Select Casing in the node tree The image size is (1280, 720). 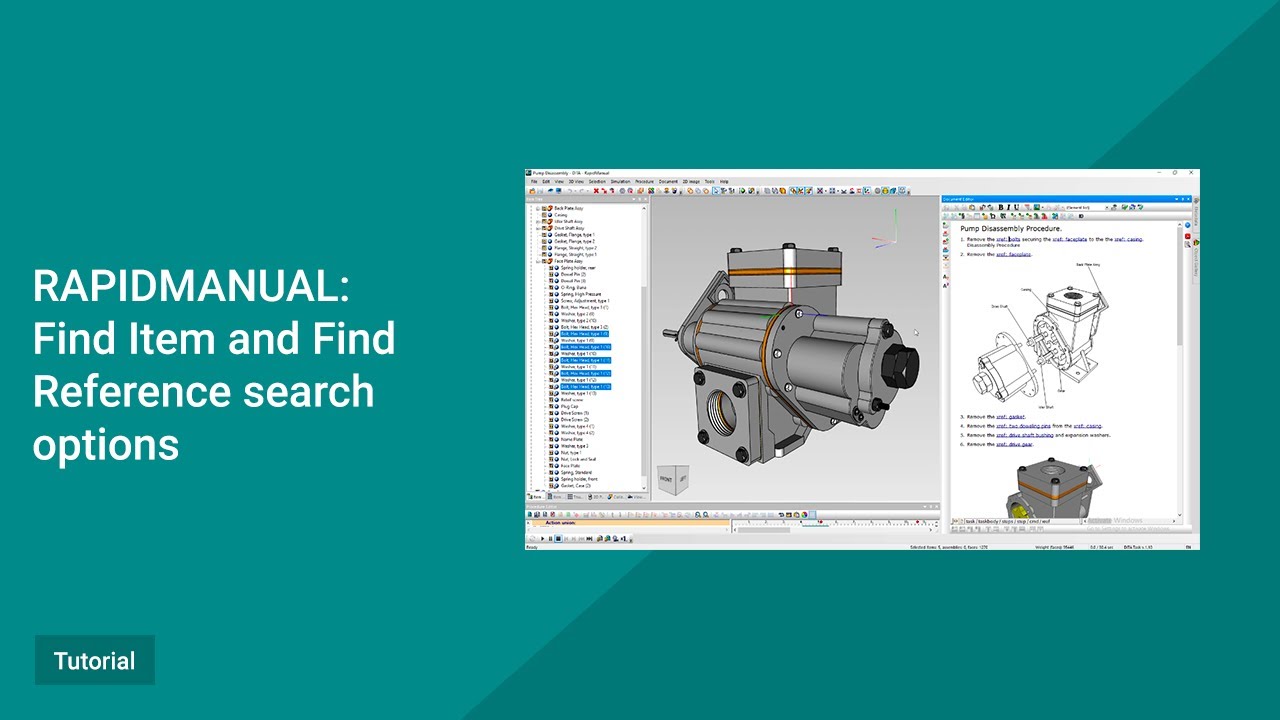point(561,214)
